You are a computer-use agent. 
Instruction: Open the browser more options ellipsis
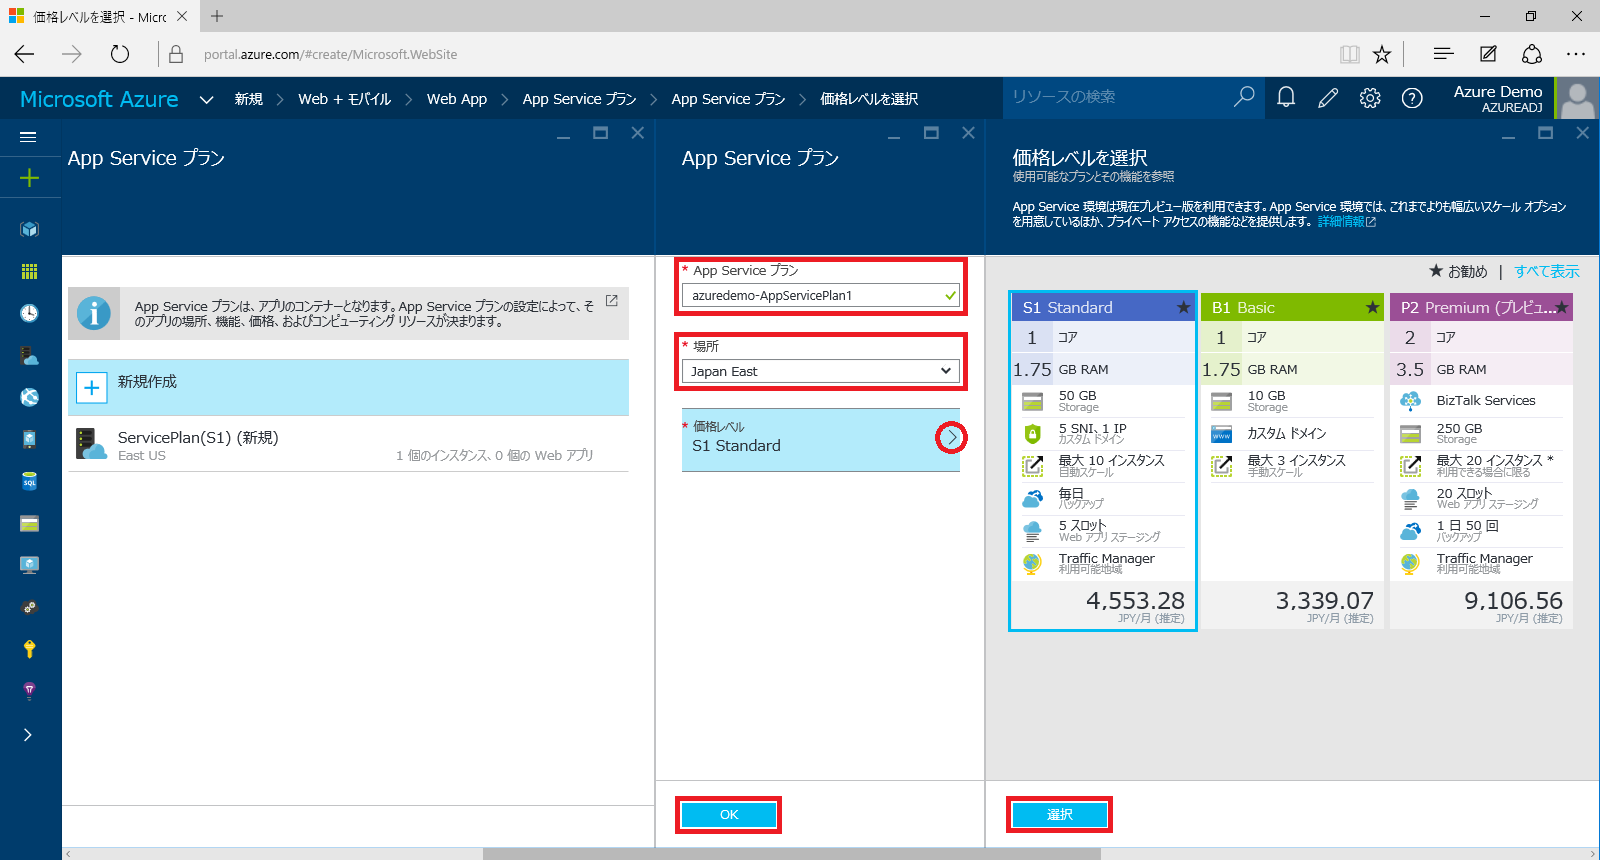coord(1576,54)
